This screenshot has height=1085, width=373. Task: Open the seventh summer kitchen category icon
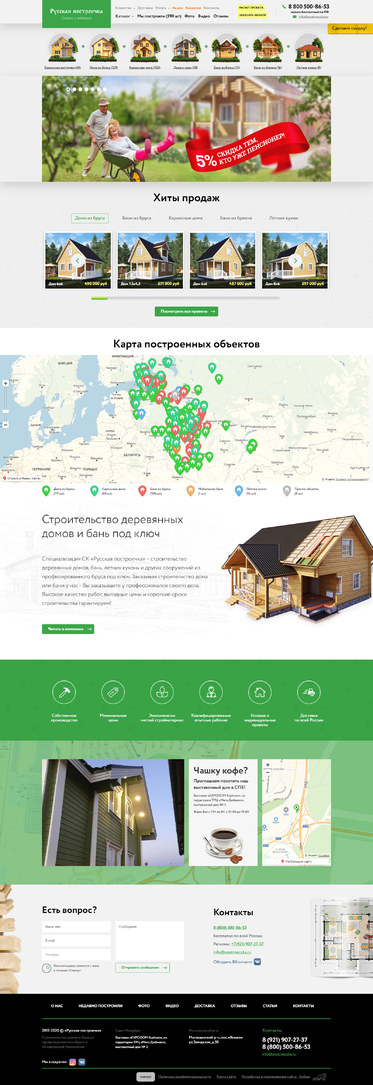click(x=308, y=48)
